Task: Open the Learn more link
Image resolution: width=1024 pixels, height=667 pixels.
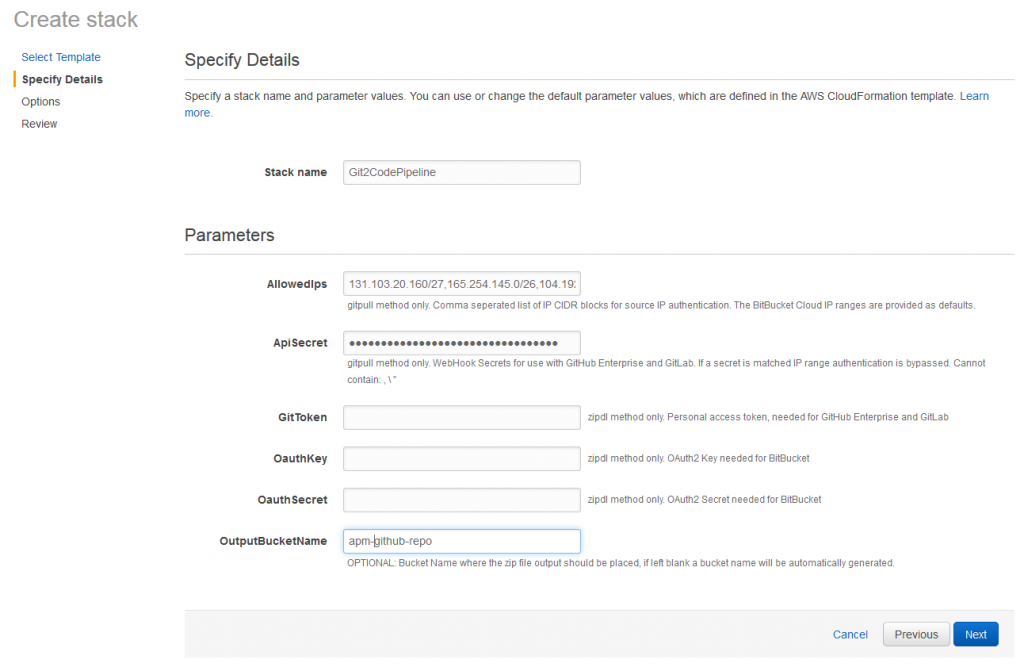Action: click(x=974, y=95)
